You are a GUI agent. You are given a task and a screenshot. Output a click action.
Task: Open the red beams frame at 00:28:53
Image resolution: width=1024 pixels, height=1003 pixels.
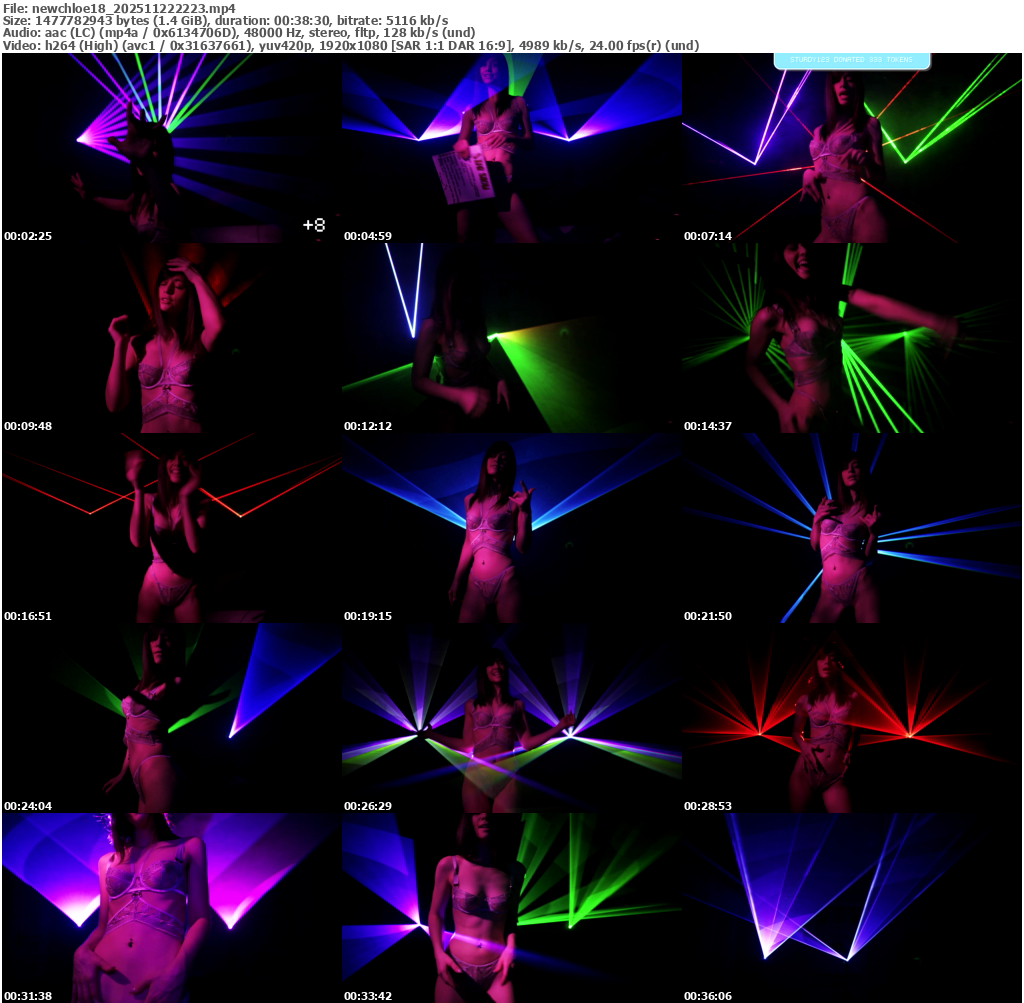(x=851, y=718)
